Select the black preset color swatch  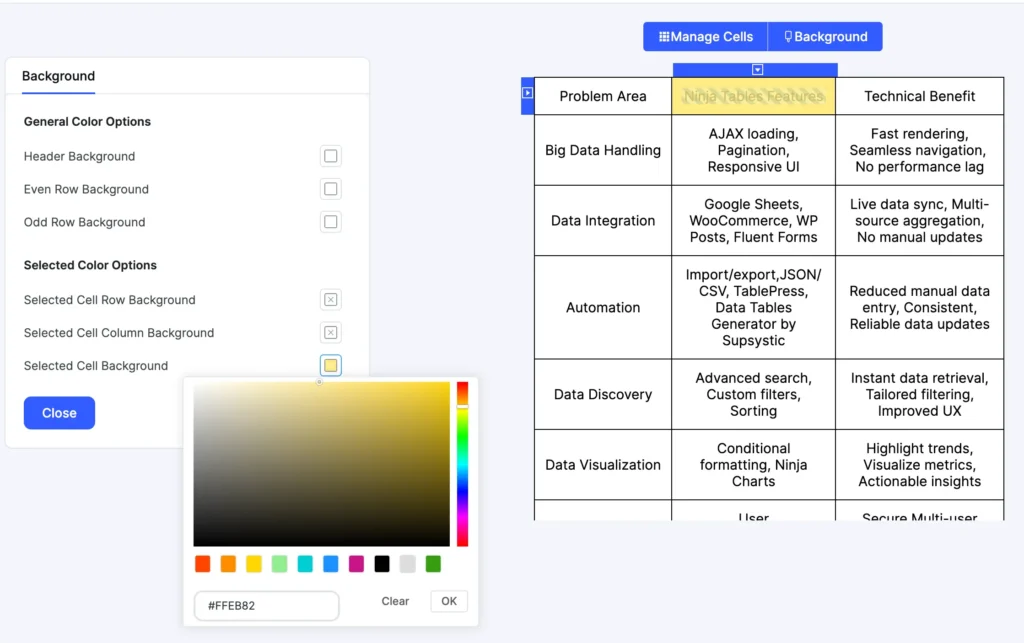[382, 564]
